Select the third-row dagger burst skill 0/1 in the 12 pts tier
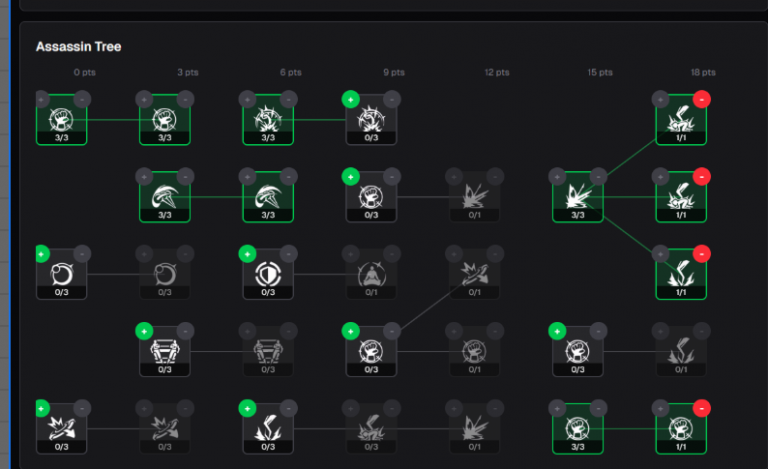The image size is (768, 469). [475, 274]
